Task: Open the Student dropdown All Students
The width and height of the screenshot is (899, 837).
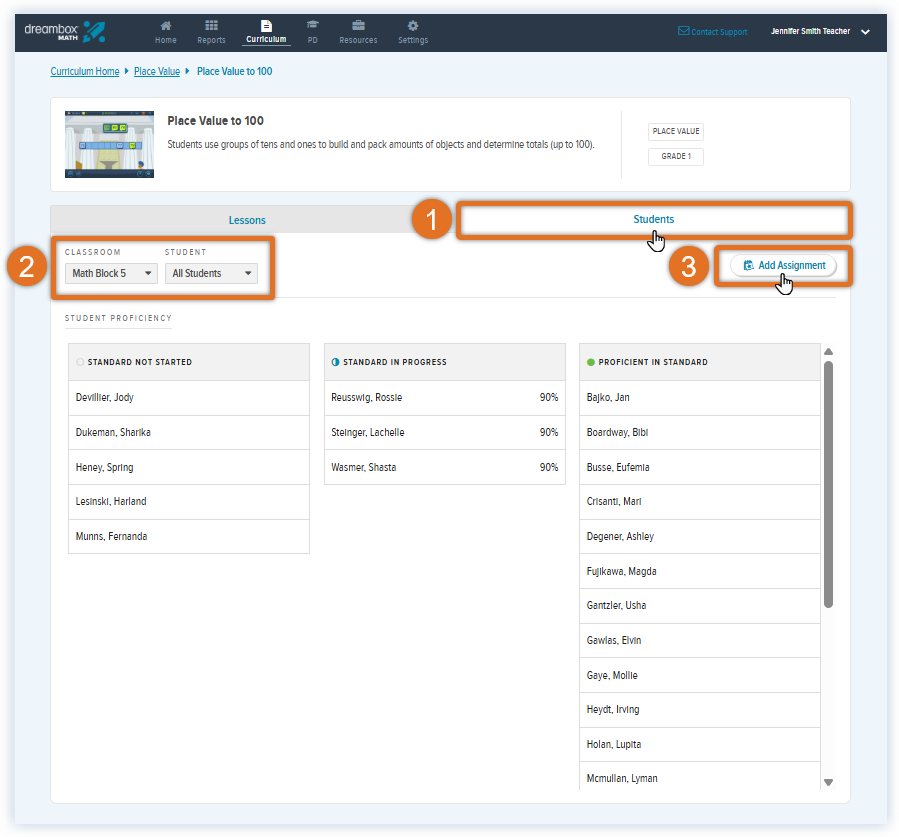Action: click(x=211, y=273)
